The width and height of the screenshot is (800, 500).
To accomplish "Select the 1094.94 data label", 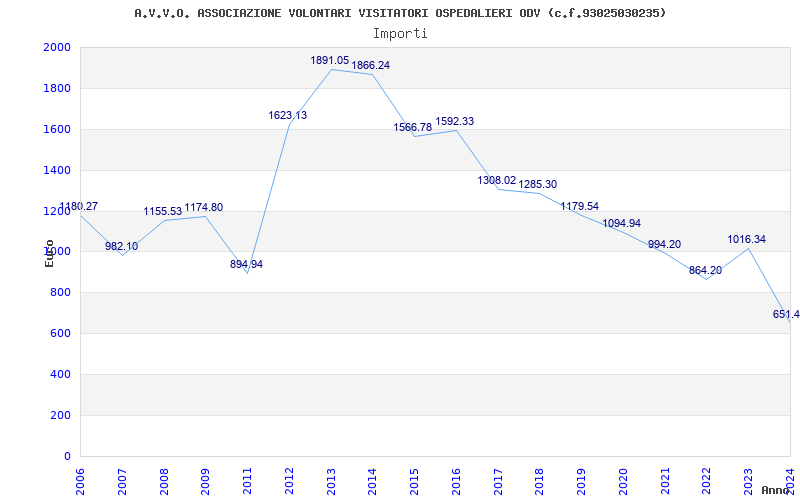I will [x=621, y=223].
